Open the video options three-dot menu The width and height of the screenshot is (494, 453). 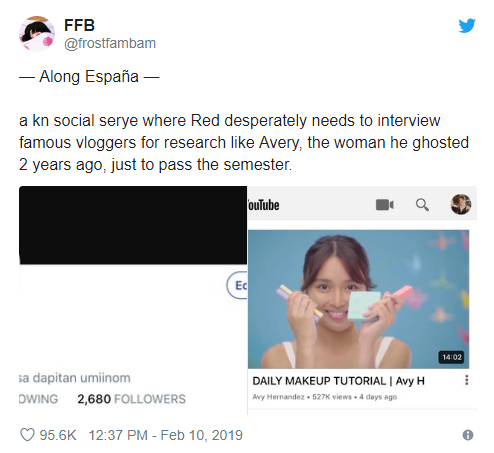(467, 380)
